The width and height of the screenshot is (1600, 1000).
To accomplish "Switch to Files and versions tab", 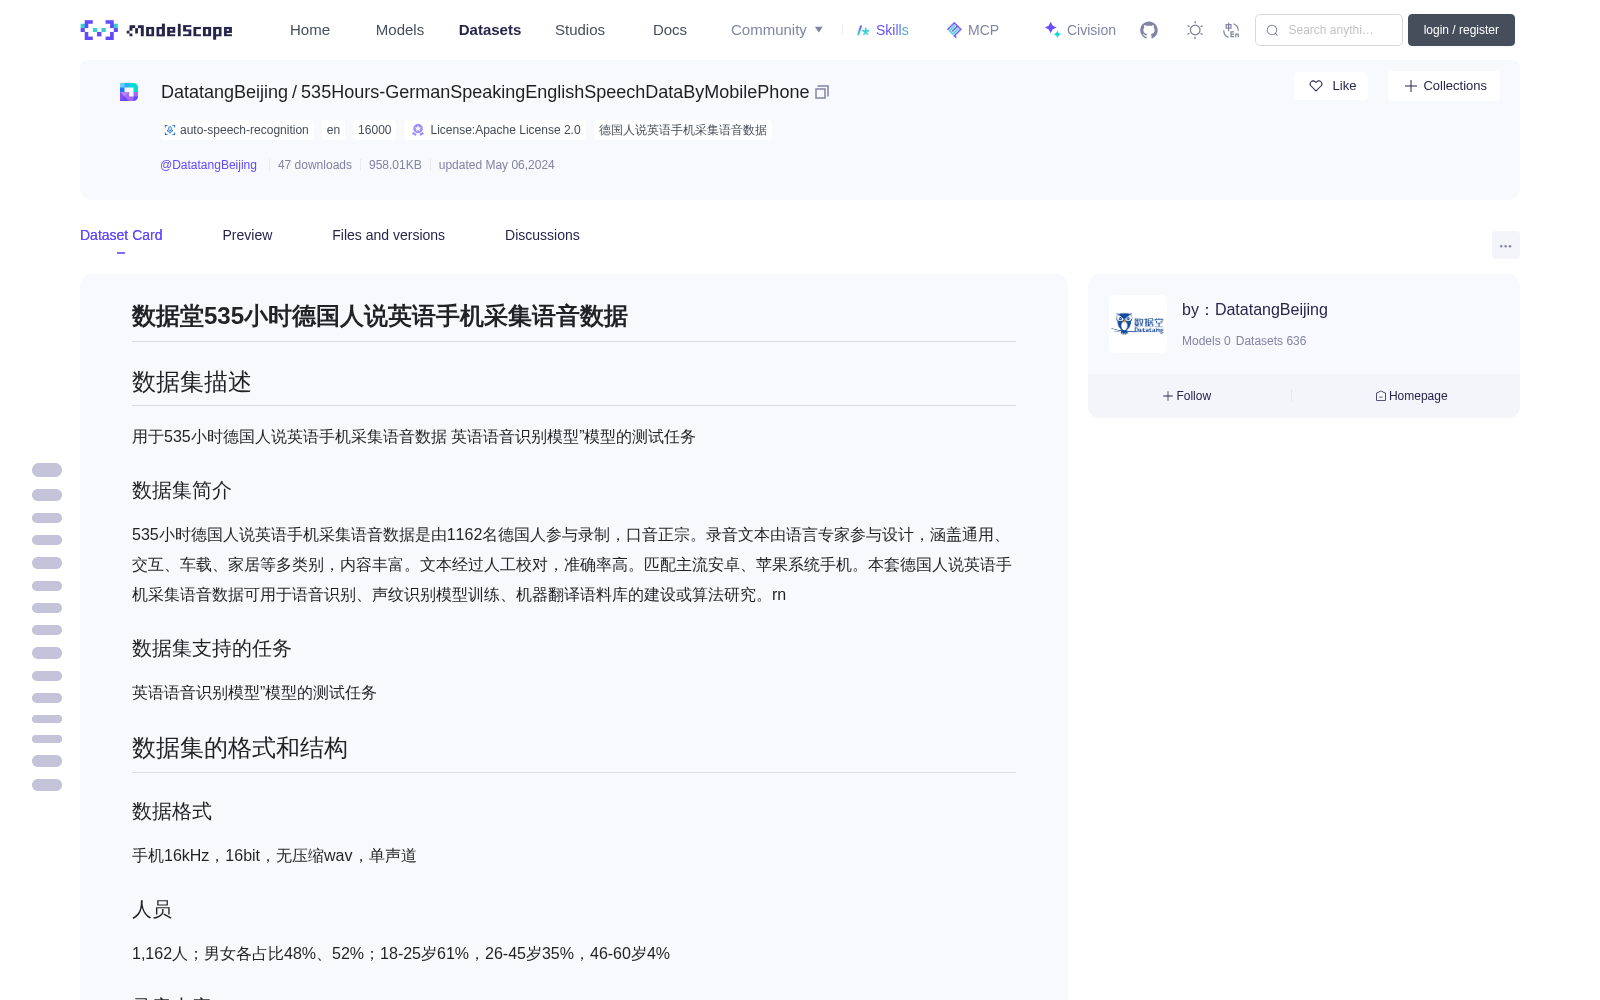I will point(388,235).
